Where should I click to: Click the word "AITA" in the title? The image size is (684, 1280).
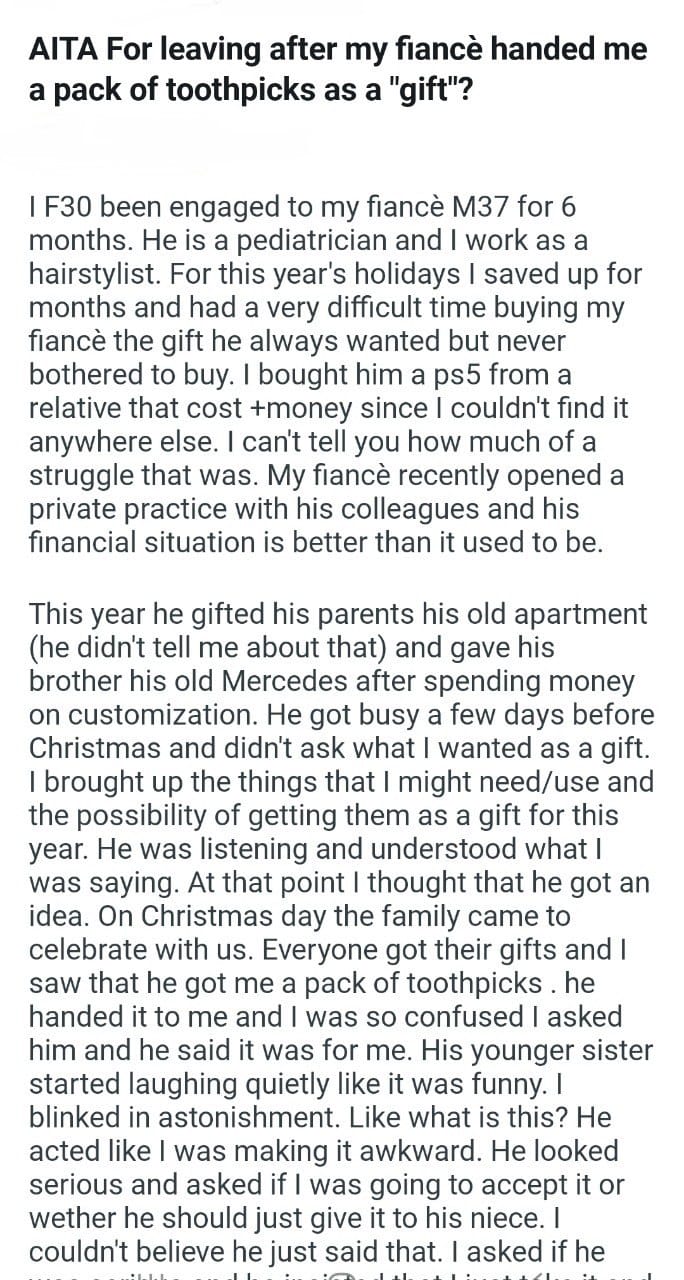tap(63, 49)
